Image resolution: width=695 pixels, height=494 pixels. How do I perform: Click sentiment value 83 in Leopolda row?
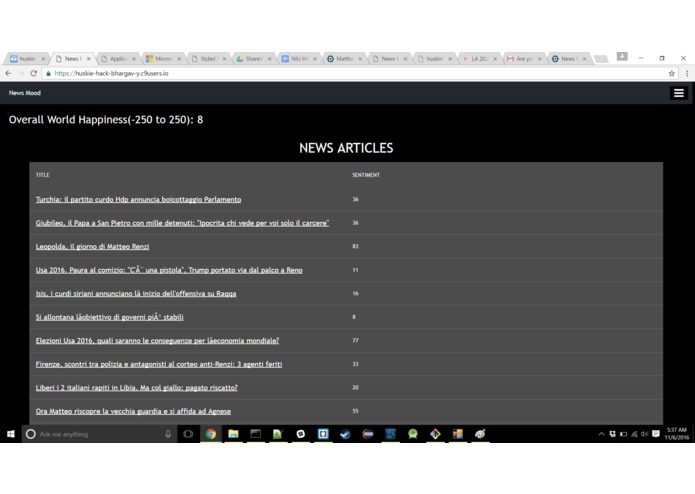point(355,246)
